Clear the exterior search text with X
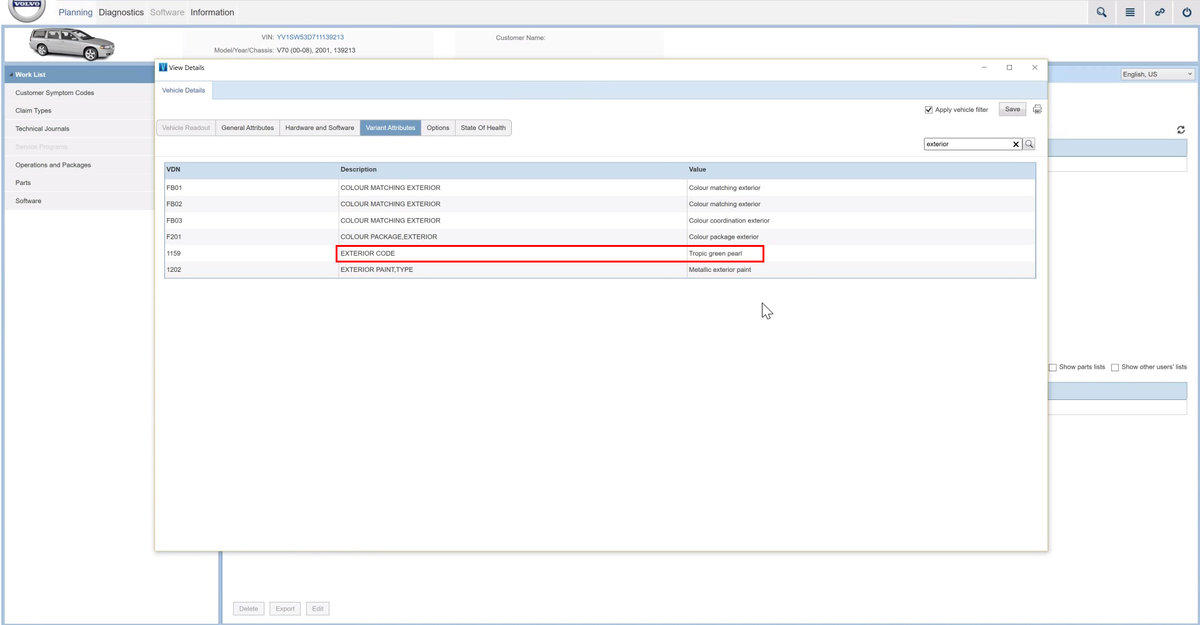This screenshot has width=1200, height=625. (1016, 144)
